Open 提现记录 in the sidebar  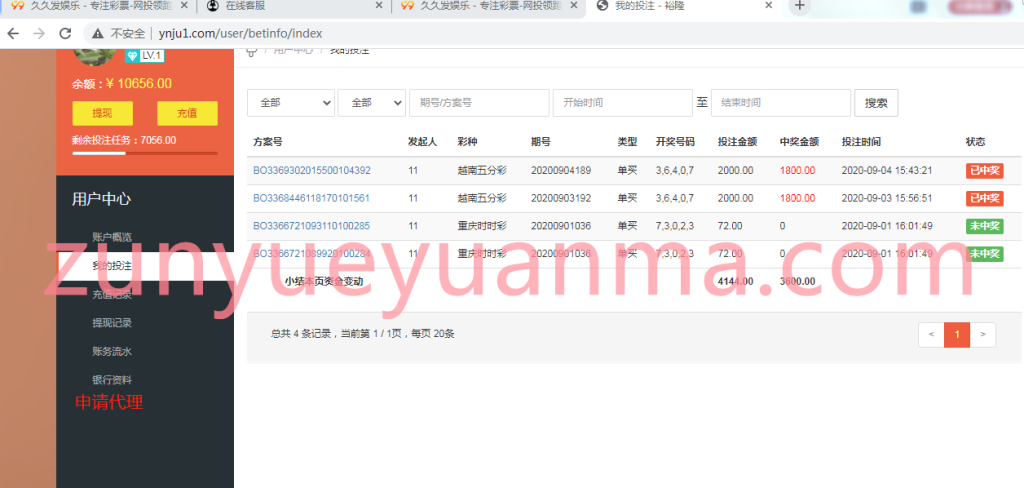point(112,323)
